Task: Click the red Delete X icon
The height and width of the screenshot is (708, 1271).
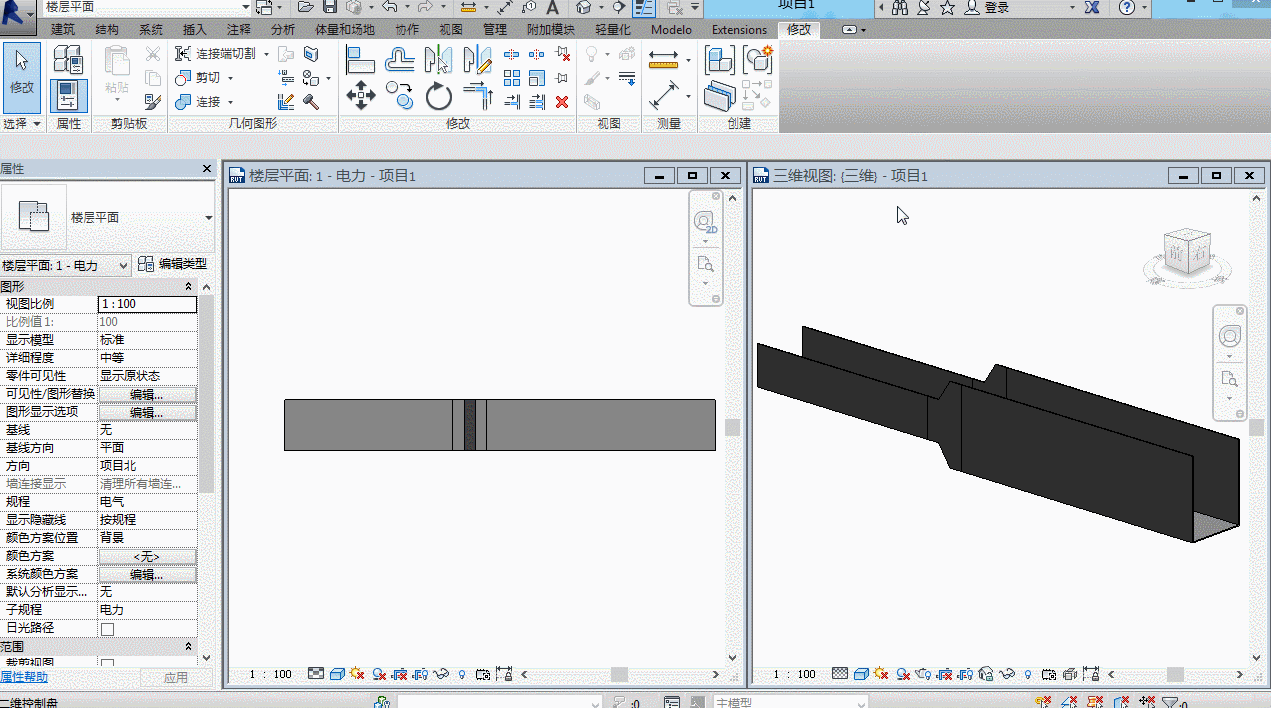Action: 562,101
